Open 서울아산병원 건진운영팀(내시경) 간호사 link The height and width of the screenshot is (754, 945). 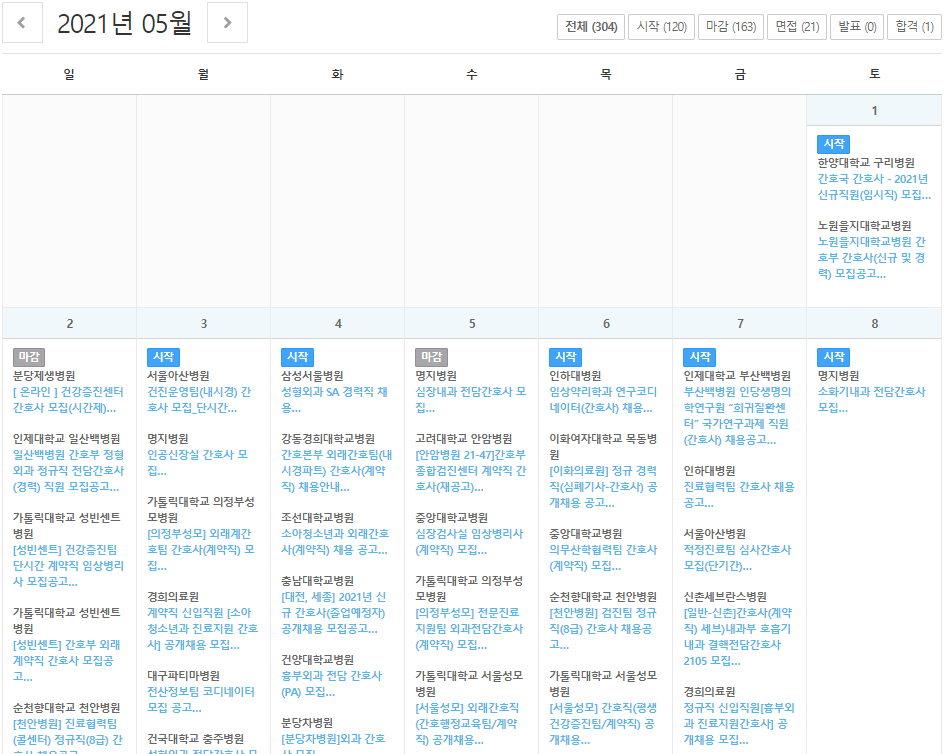click(199, 400)
